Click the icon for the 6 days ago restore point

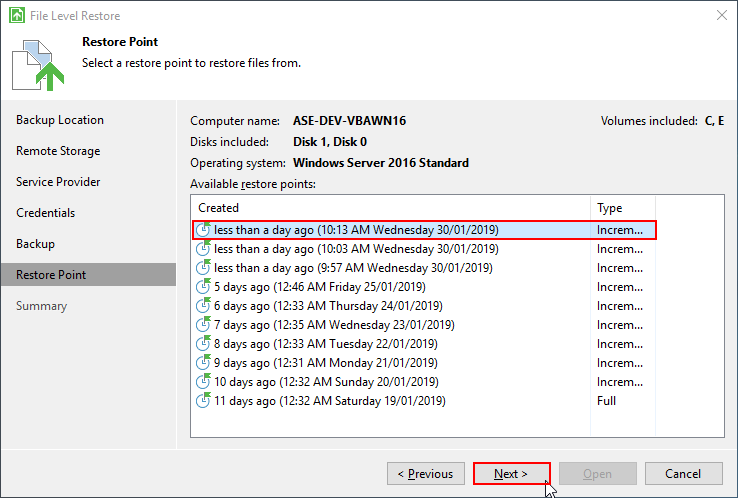click(x=204, y=306)
